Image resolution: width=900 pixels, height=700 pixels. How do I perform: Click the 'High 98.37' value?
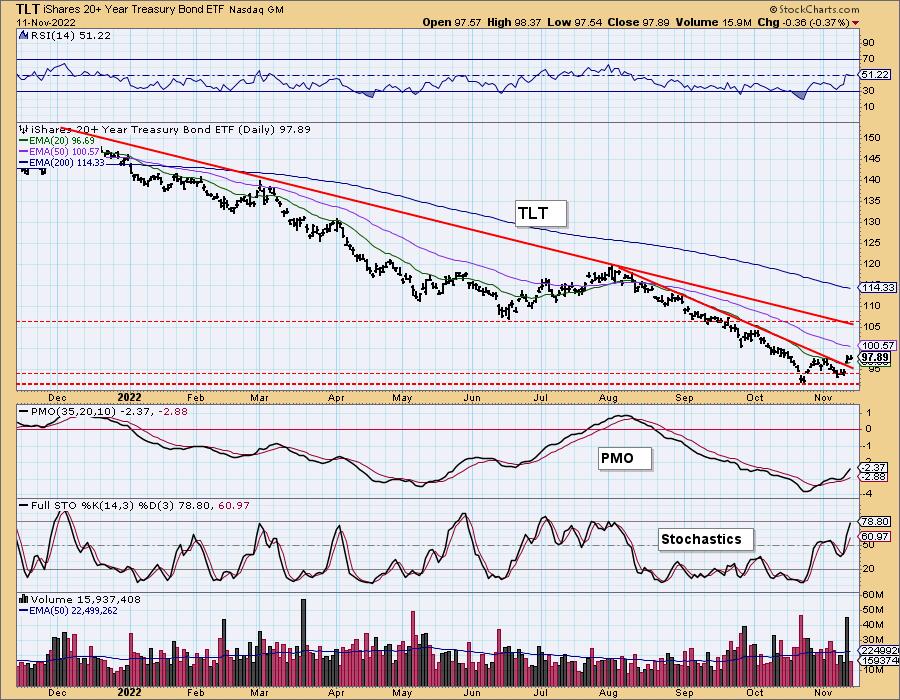click(x=514, y=22)
